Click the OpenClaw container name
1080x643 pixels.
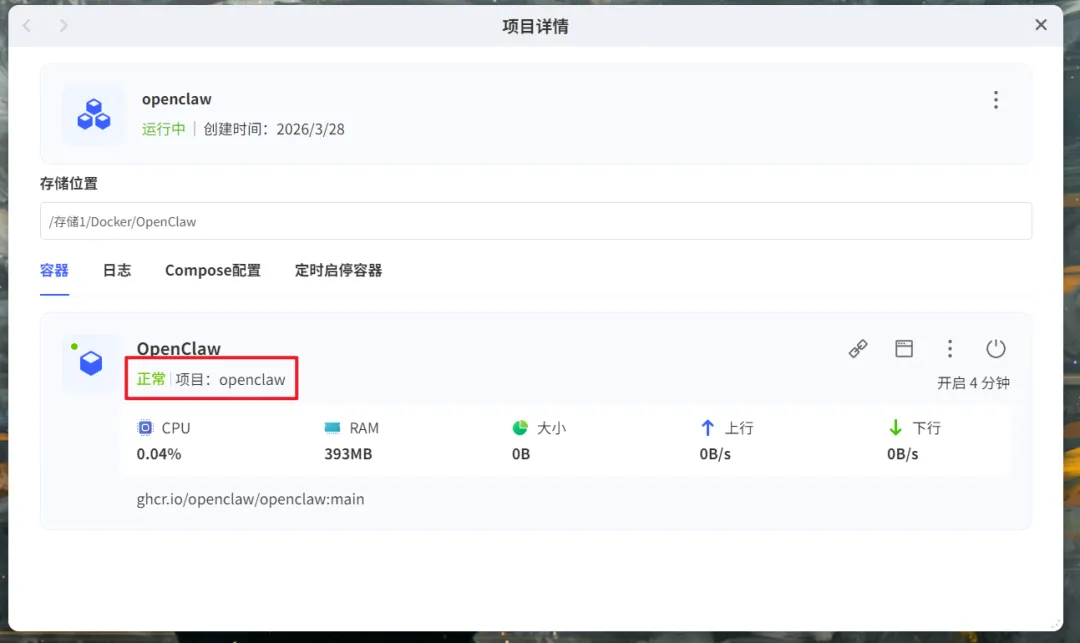click(x=178, y=348)
